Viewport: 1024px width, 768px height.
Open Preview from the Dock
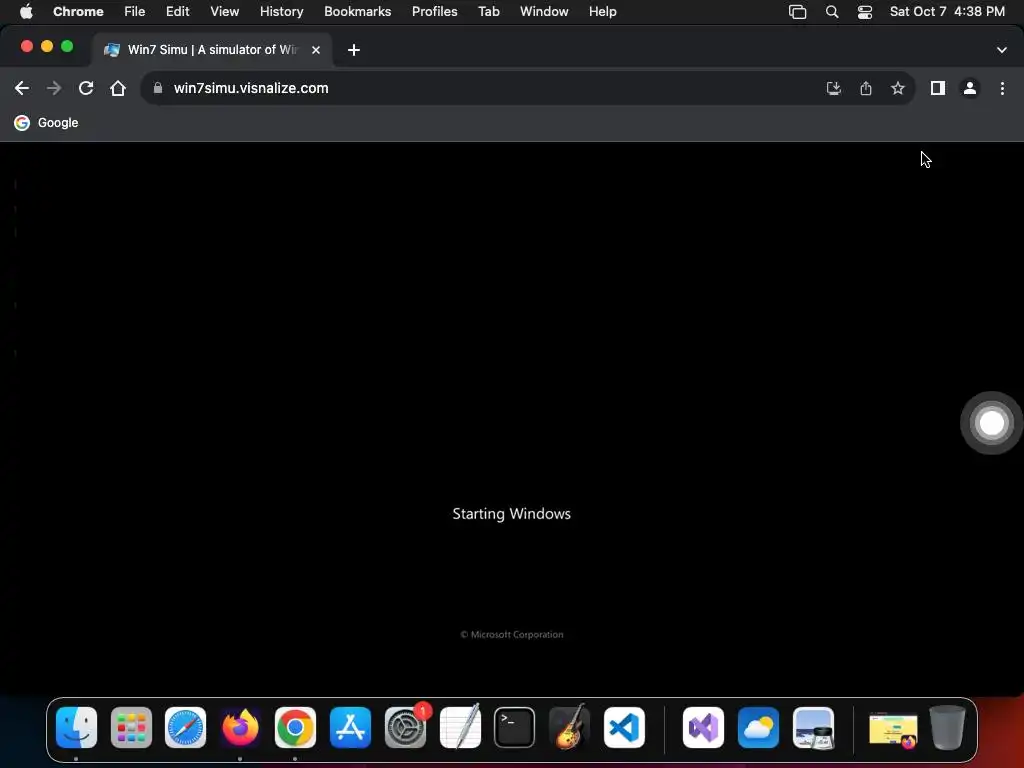[813, 728]
